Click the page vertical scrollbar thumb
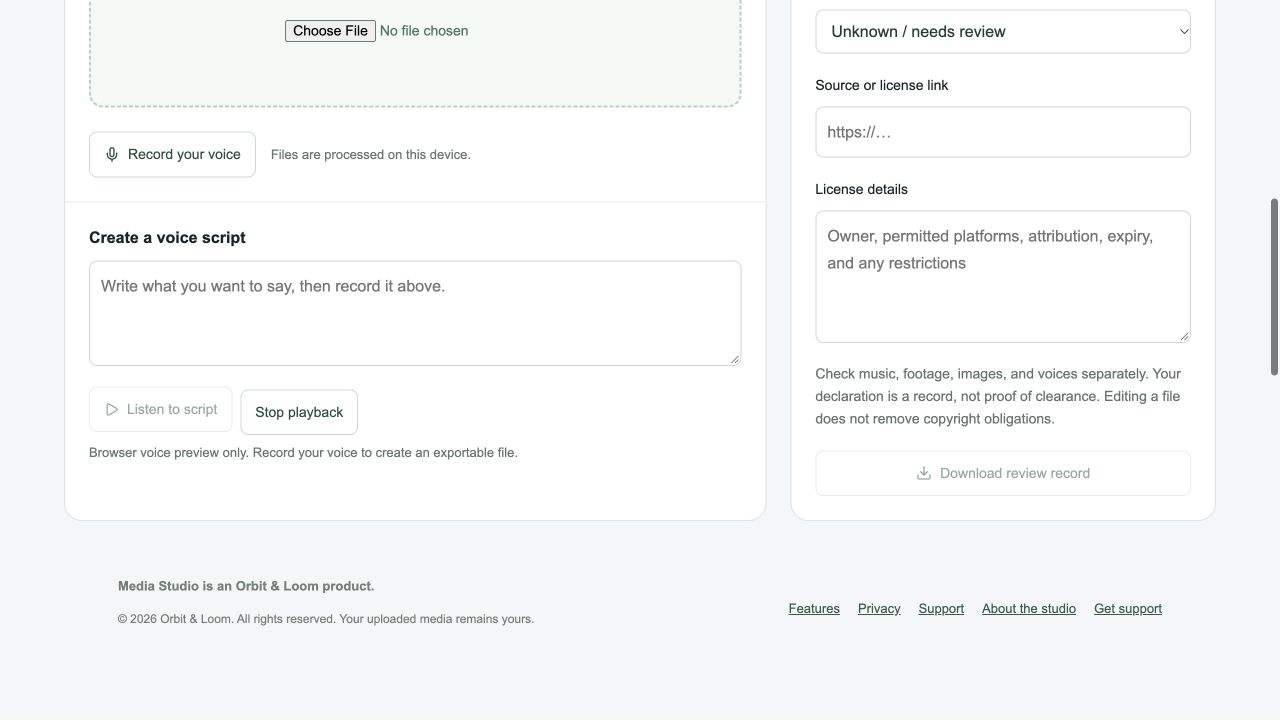The height and width of the screenshot is (720, 1280). coord(1274,287)
